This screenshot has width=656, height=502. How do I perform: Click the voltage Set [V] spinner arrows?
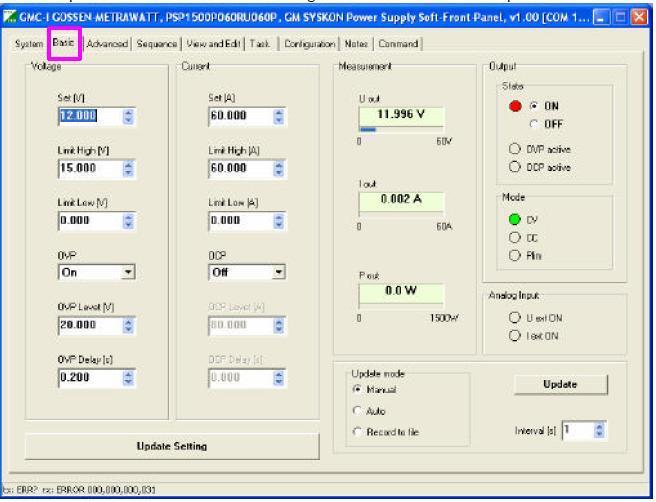click(x=128, y=116)
